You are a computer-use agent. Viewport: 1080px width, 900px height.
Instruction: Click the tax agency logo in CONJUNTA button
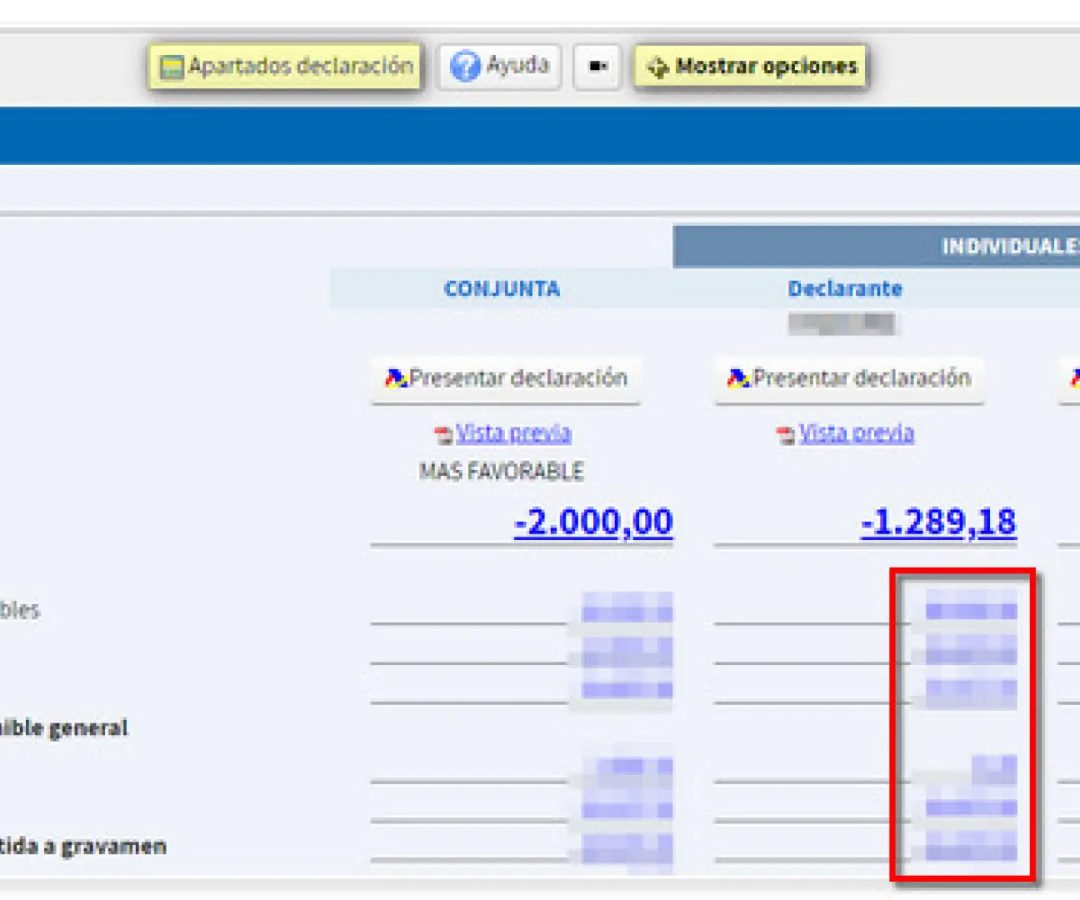[x=396, y=378]
